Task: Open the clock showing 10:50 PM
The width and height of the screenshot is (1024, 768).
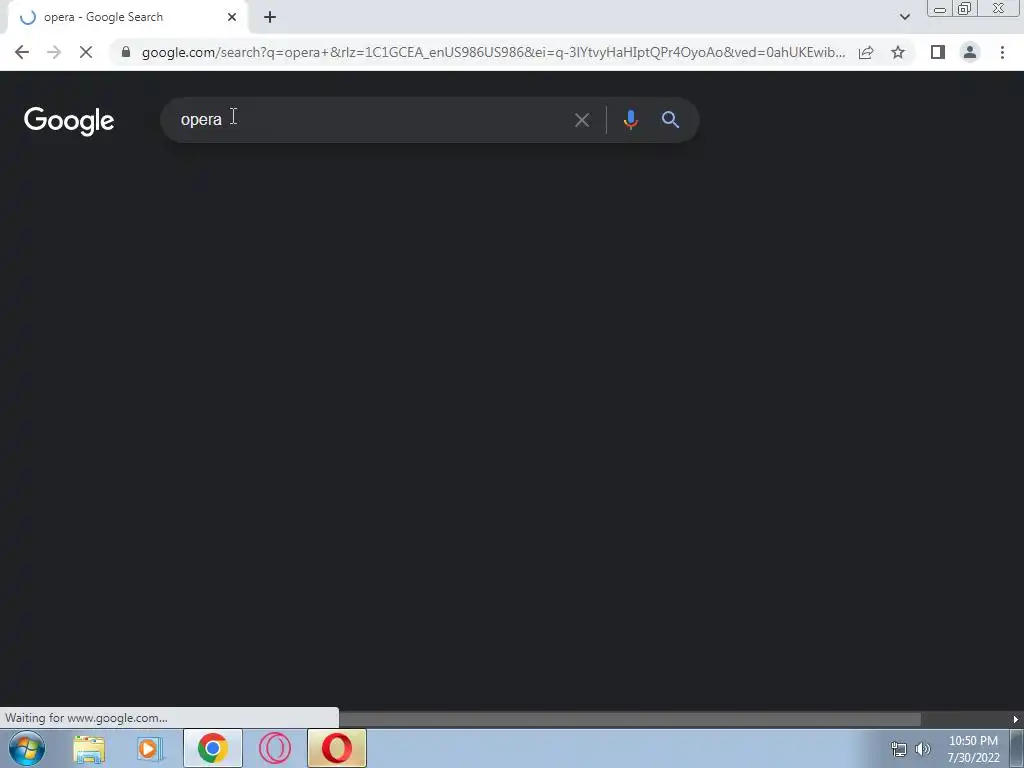Action: click(974, 749)
